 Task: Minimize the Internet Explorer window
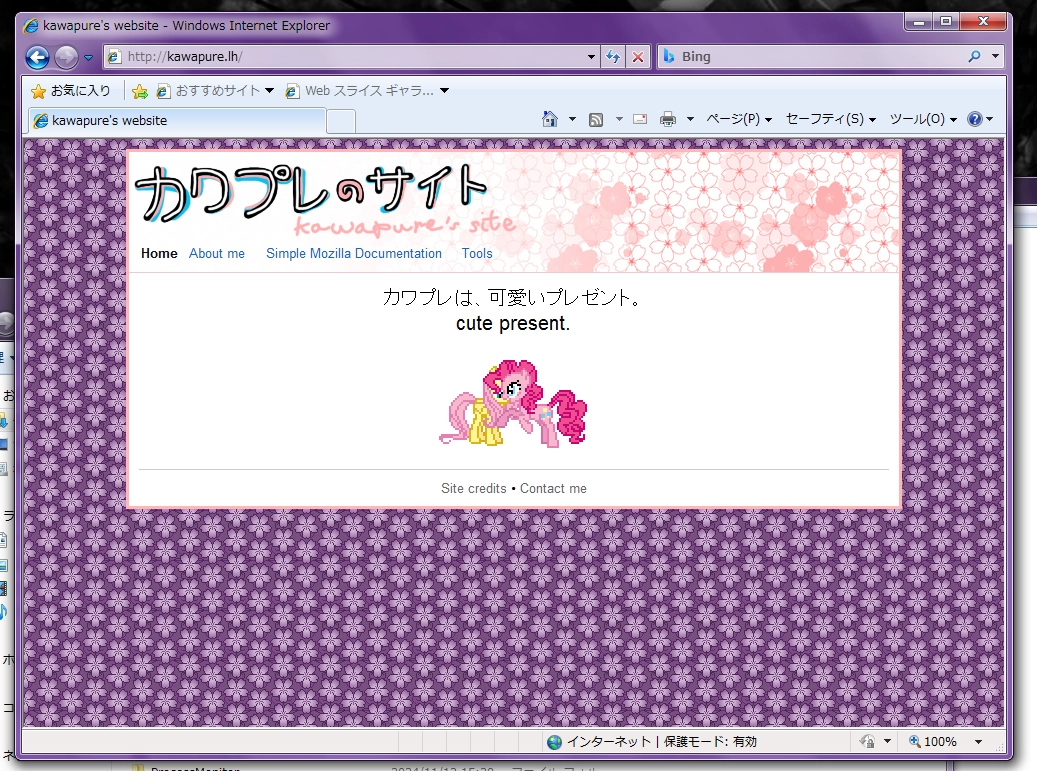pos(919,22)
